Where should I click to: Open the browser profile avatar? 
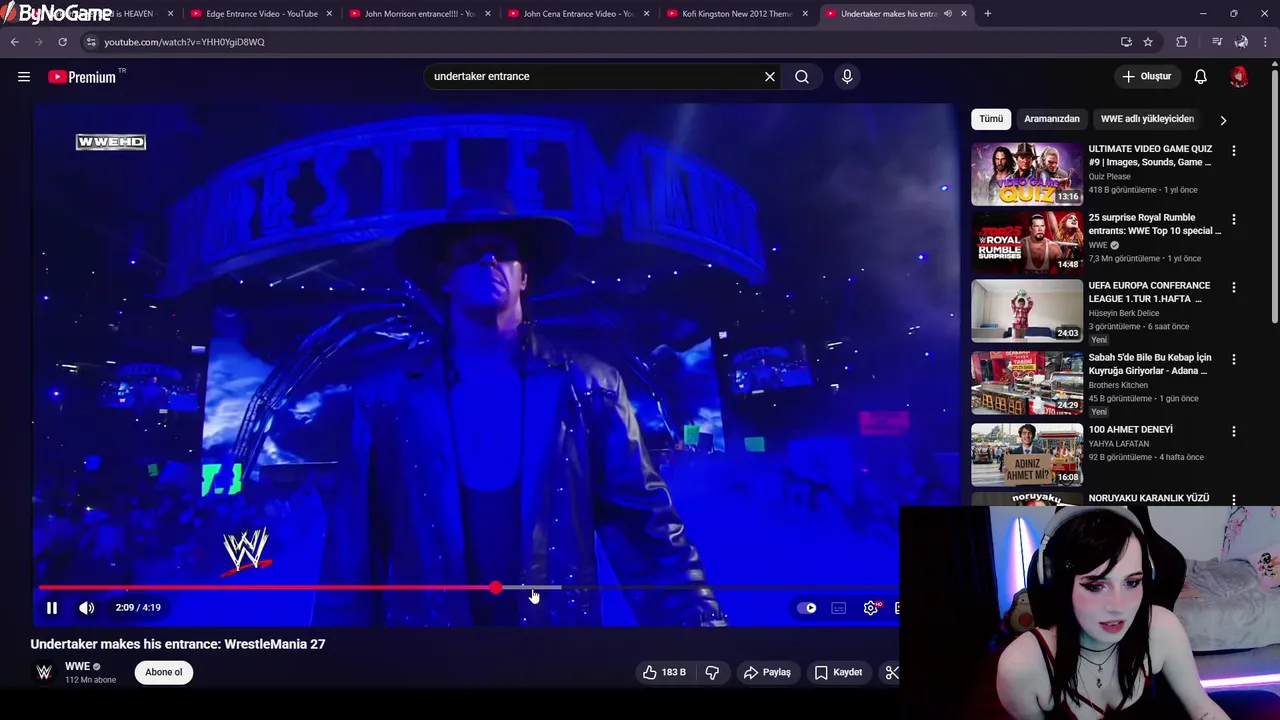pyautogui.click(x=1241, y=42)
